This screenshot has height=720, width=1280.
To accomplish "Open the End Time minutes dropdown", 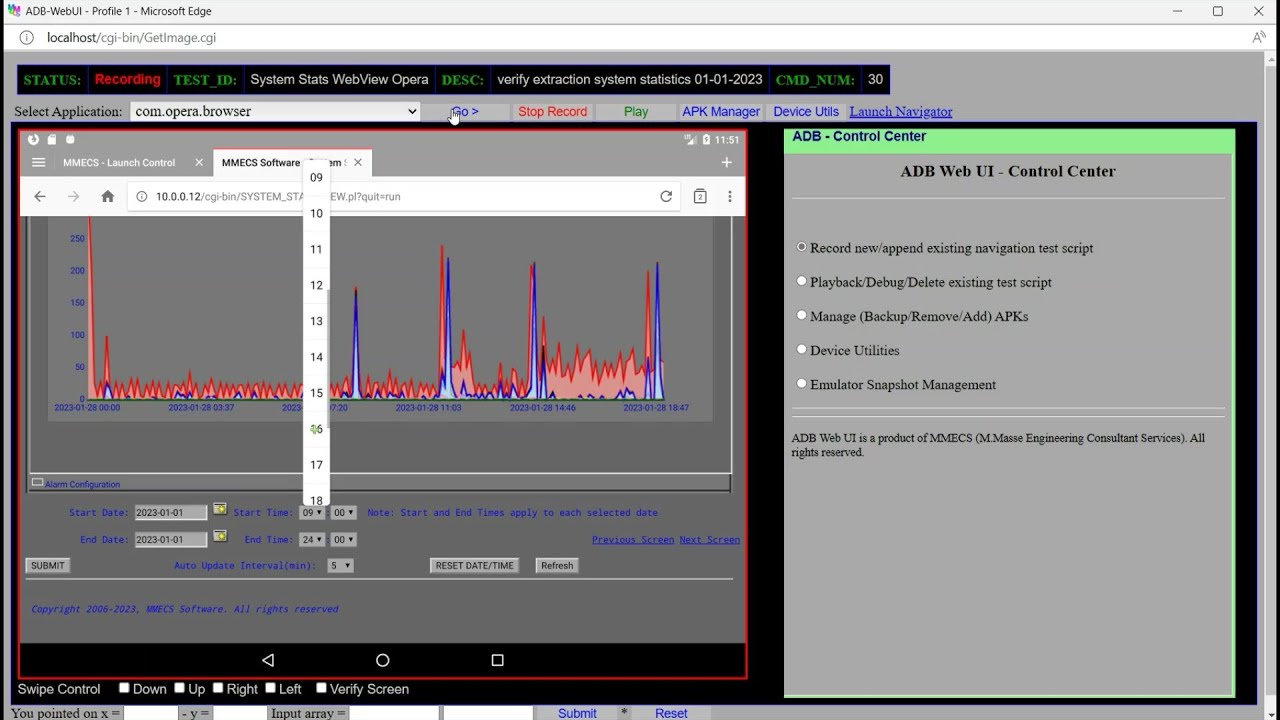I will pos(343,539).
